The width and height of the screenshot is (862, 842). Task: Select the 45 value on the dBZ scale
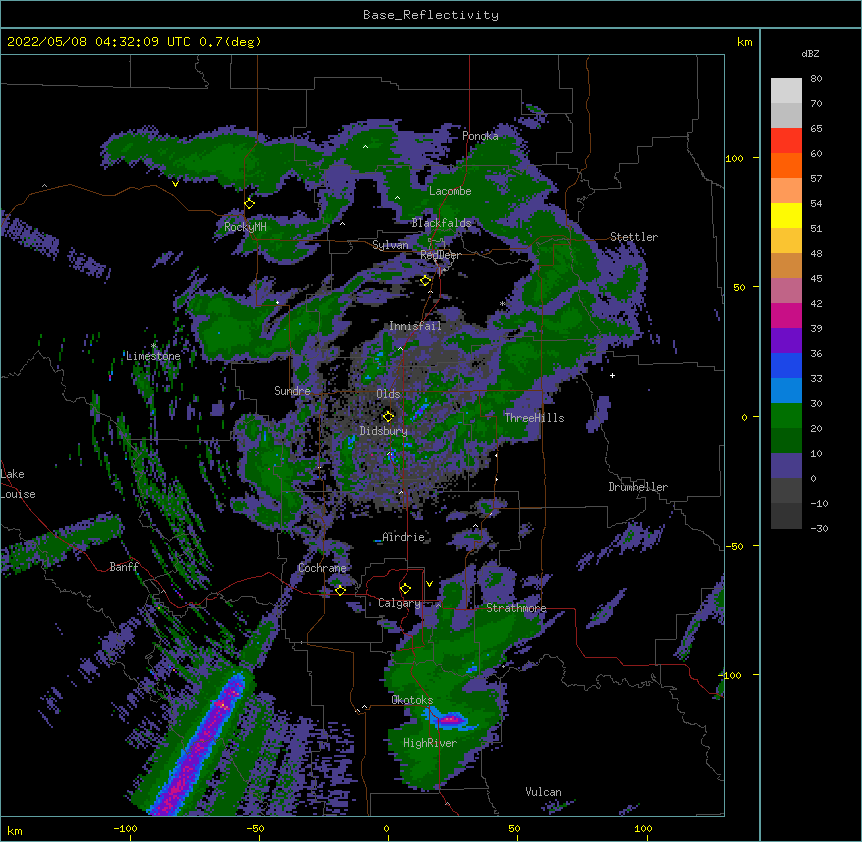tap(816, 279)
